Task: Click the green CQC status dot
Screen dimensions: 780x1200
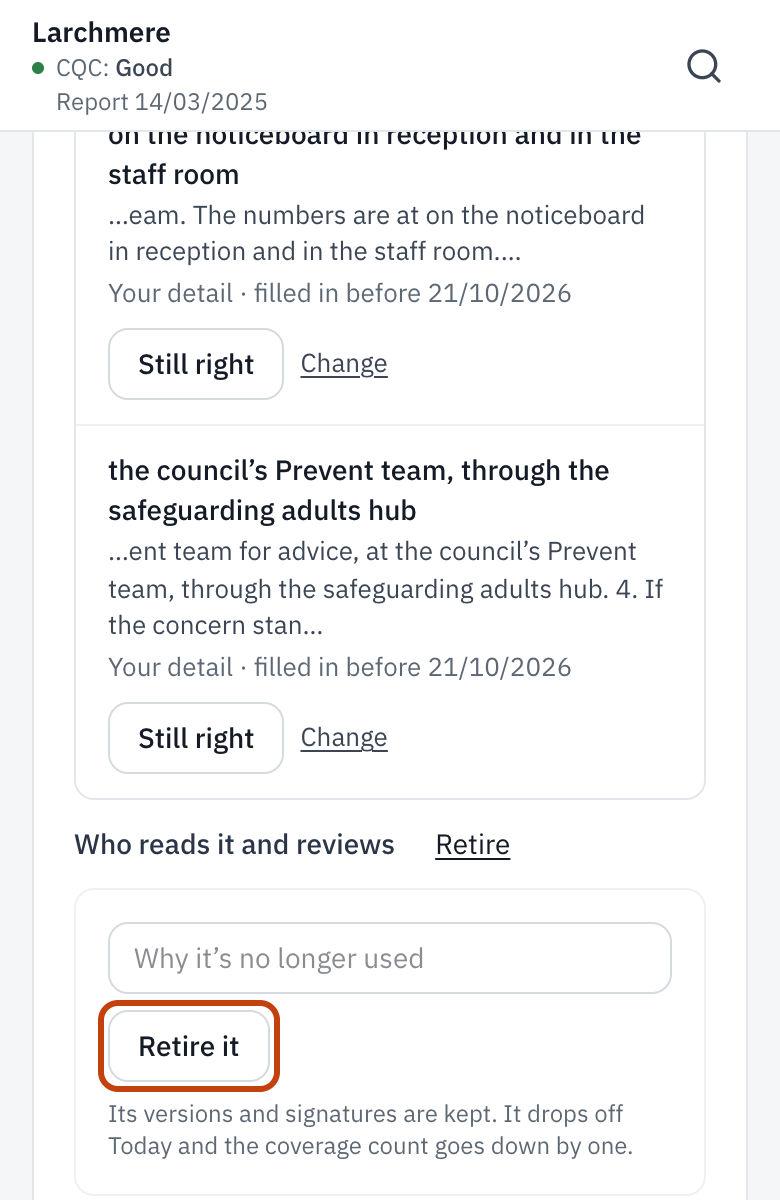Action: click(38, 68)
